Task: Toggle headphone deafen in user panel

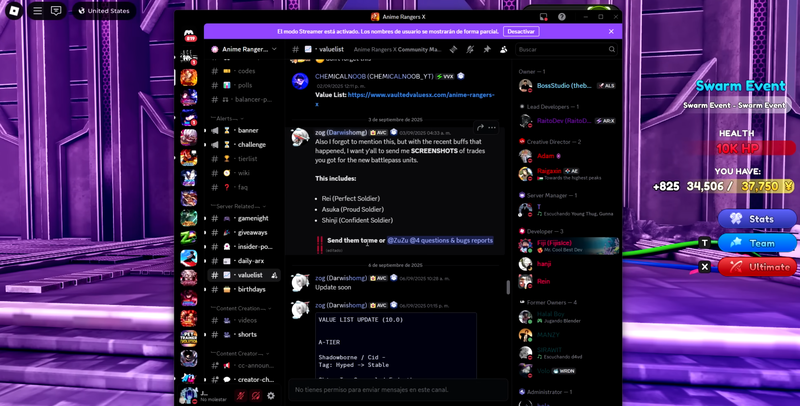Action: coord(256,395)
